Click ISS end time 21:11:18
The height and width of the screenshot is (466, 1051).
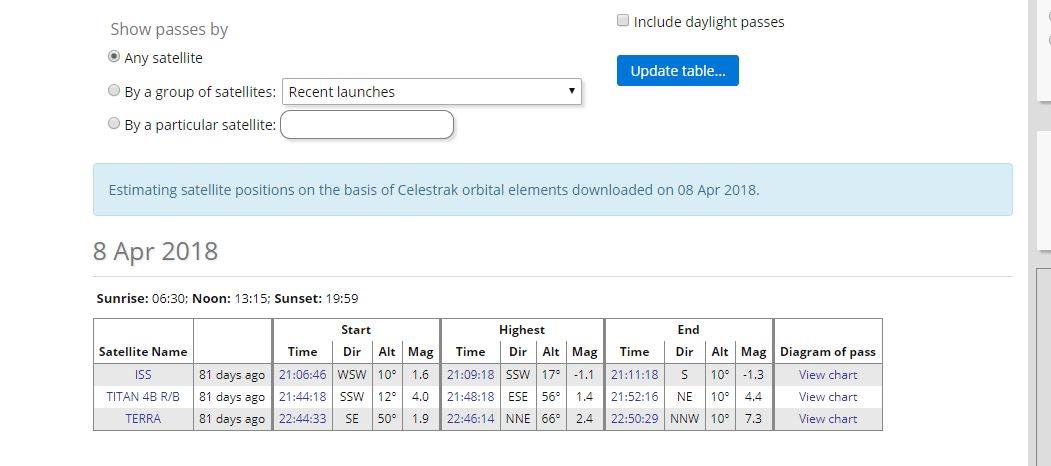[634, 375]
